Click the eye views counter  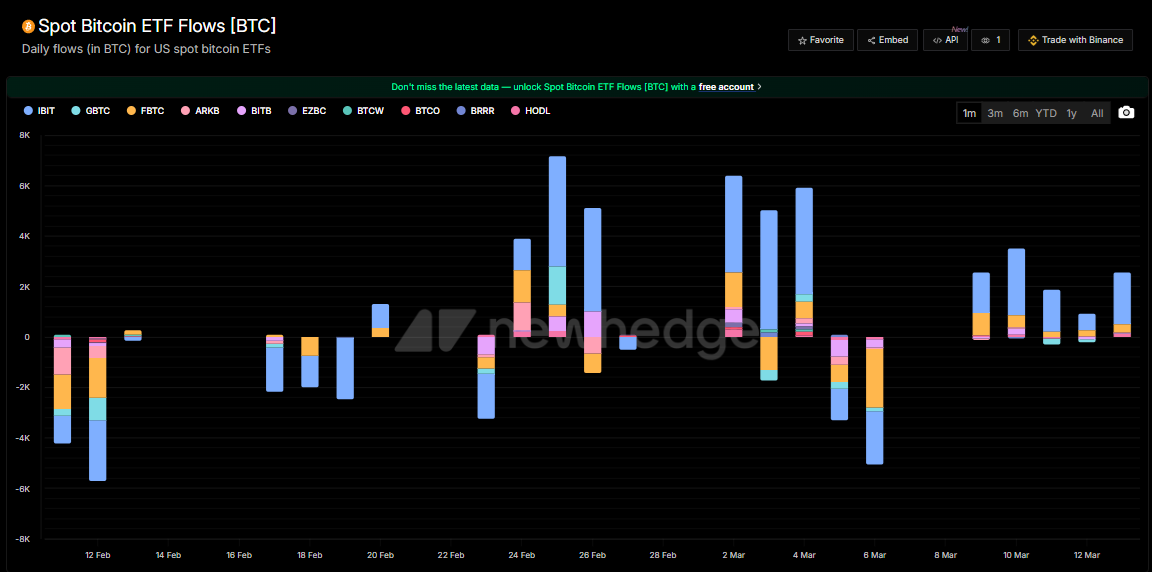[x=990, y=40]
